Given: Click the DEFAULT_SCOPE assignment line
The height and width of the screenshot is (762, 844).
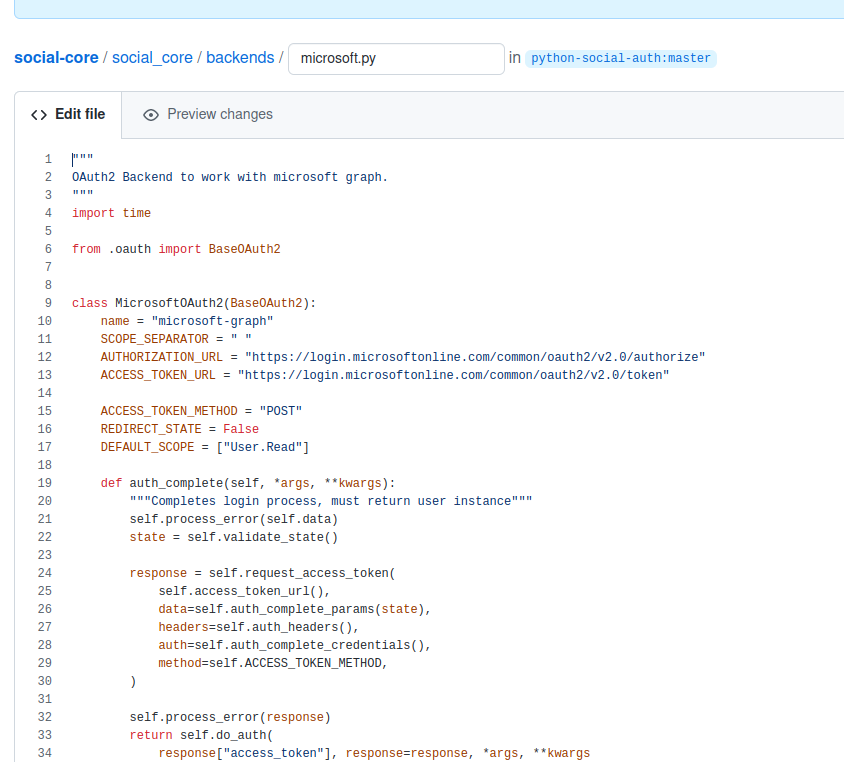Looking at the screenshot, I should [x=204, y=446].
